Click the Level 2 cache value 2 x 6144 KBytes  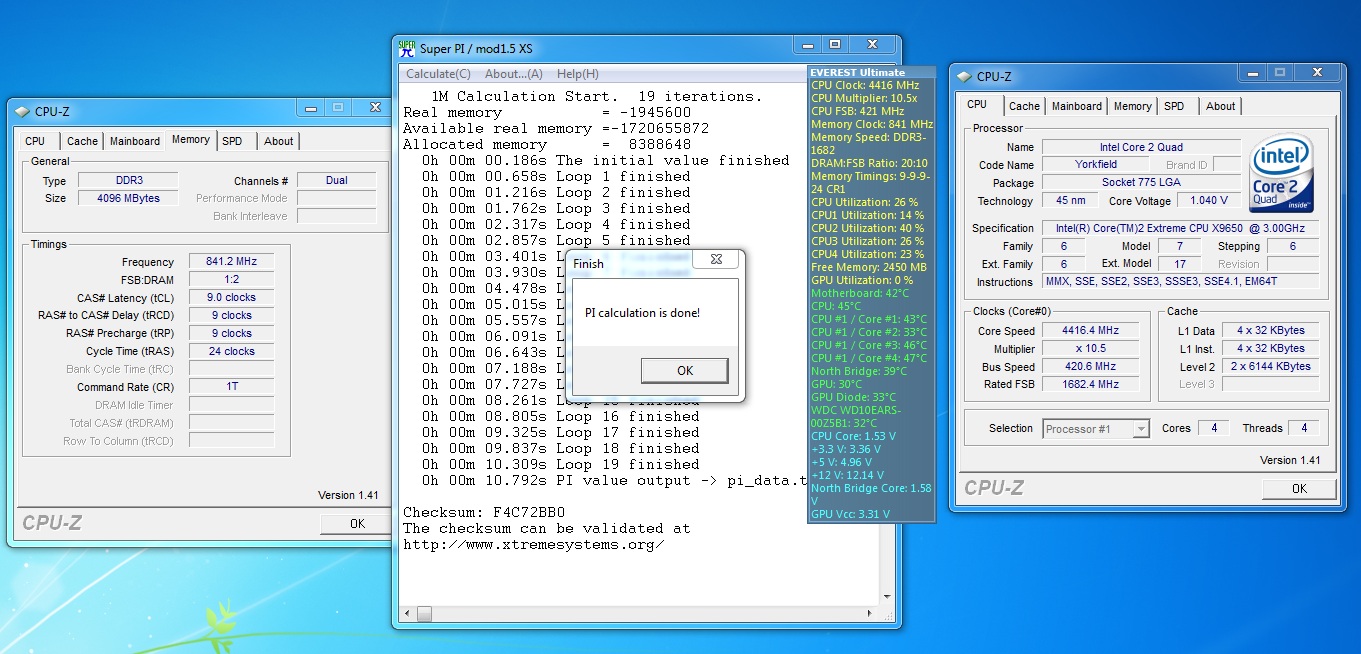pyautogui.click(x=1270, y=367)
